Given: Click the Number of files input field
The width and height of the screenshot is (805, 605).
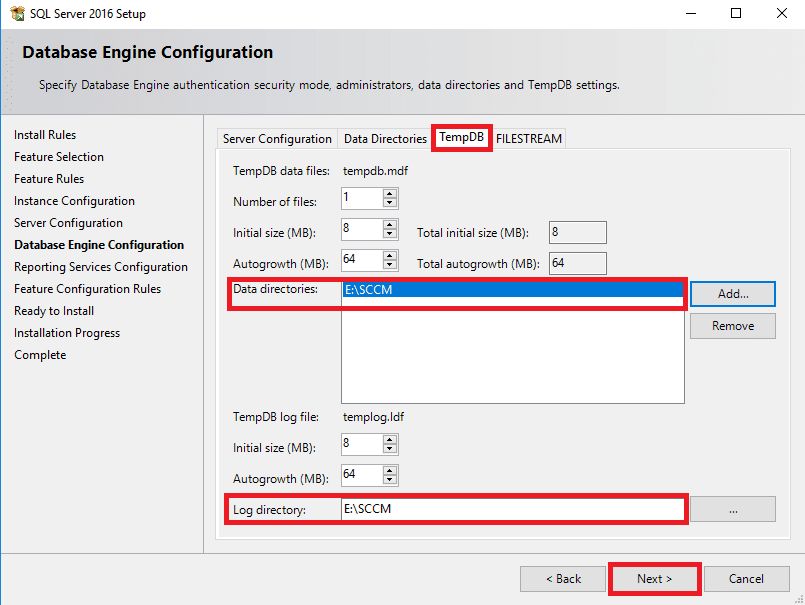Looking at the screenshot, I should 362,198.
